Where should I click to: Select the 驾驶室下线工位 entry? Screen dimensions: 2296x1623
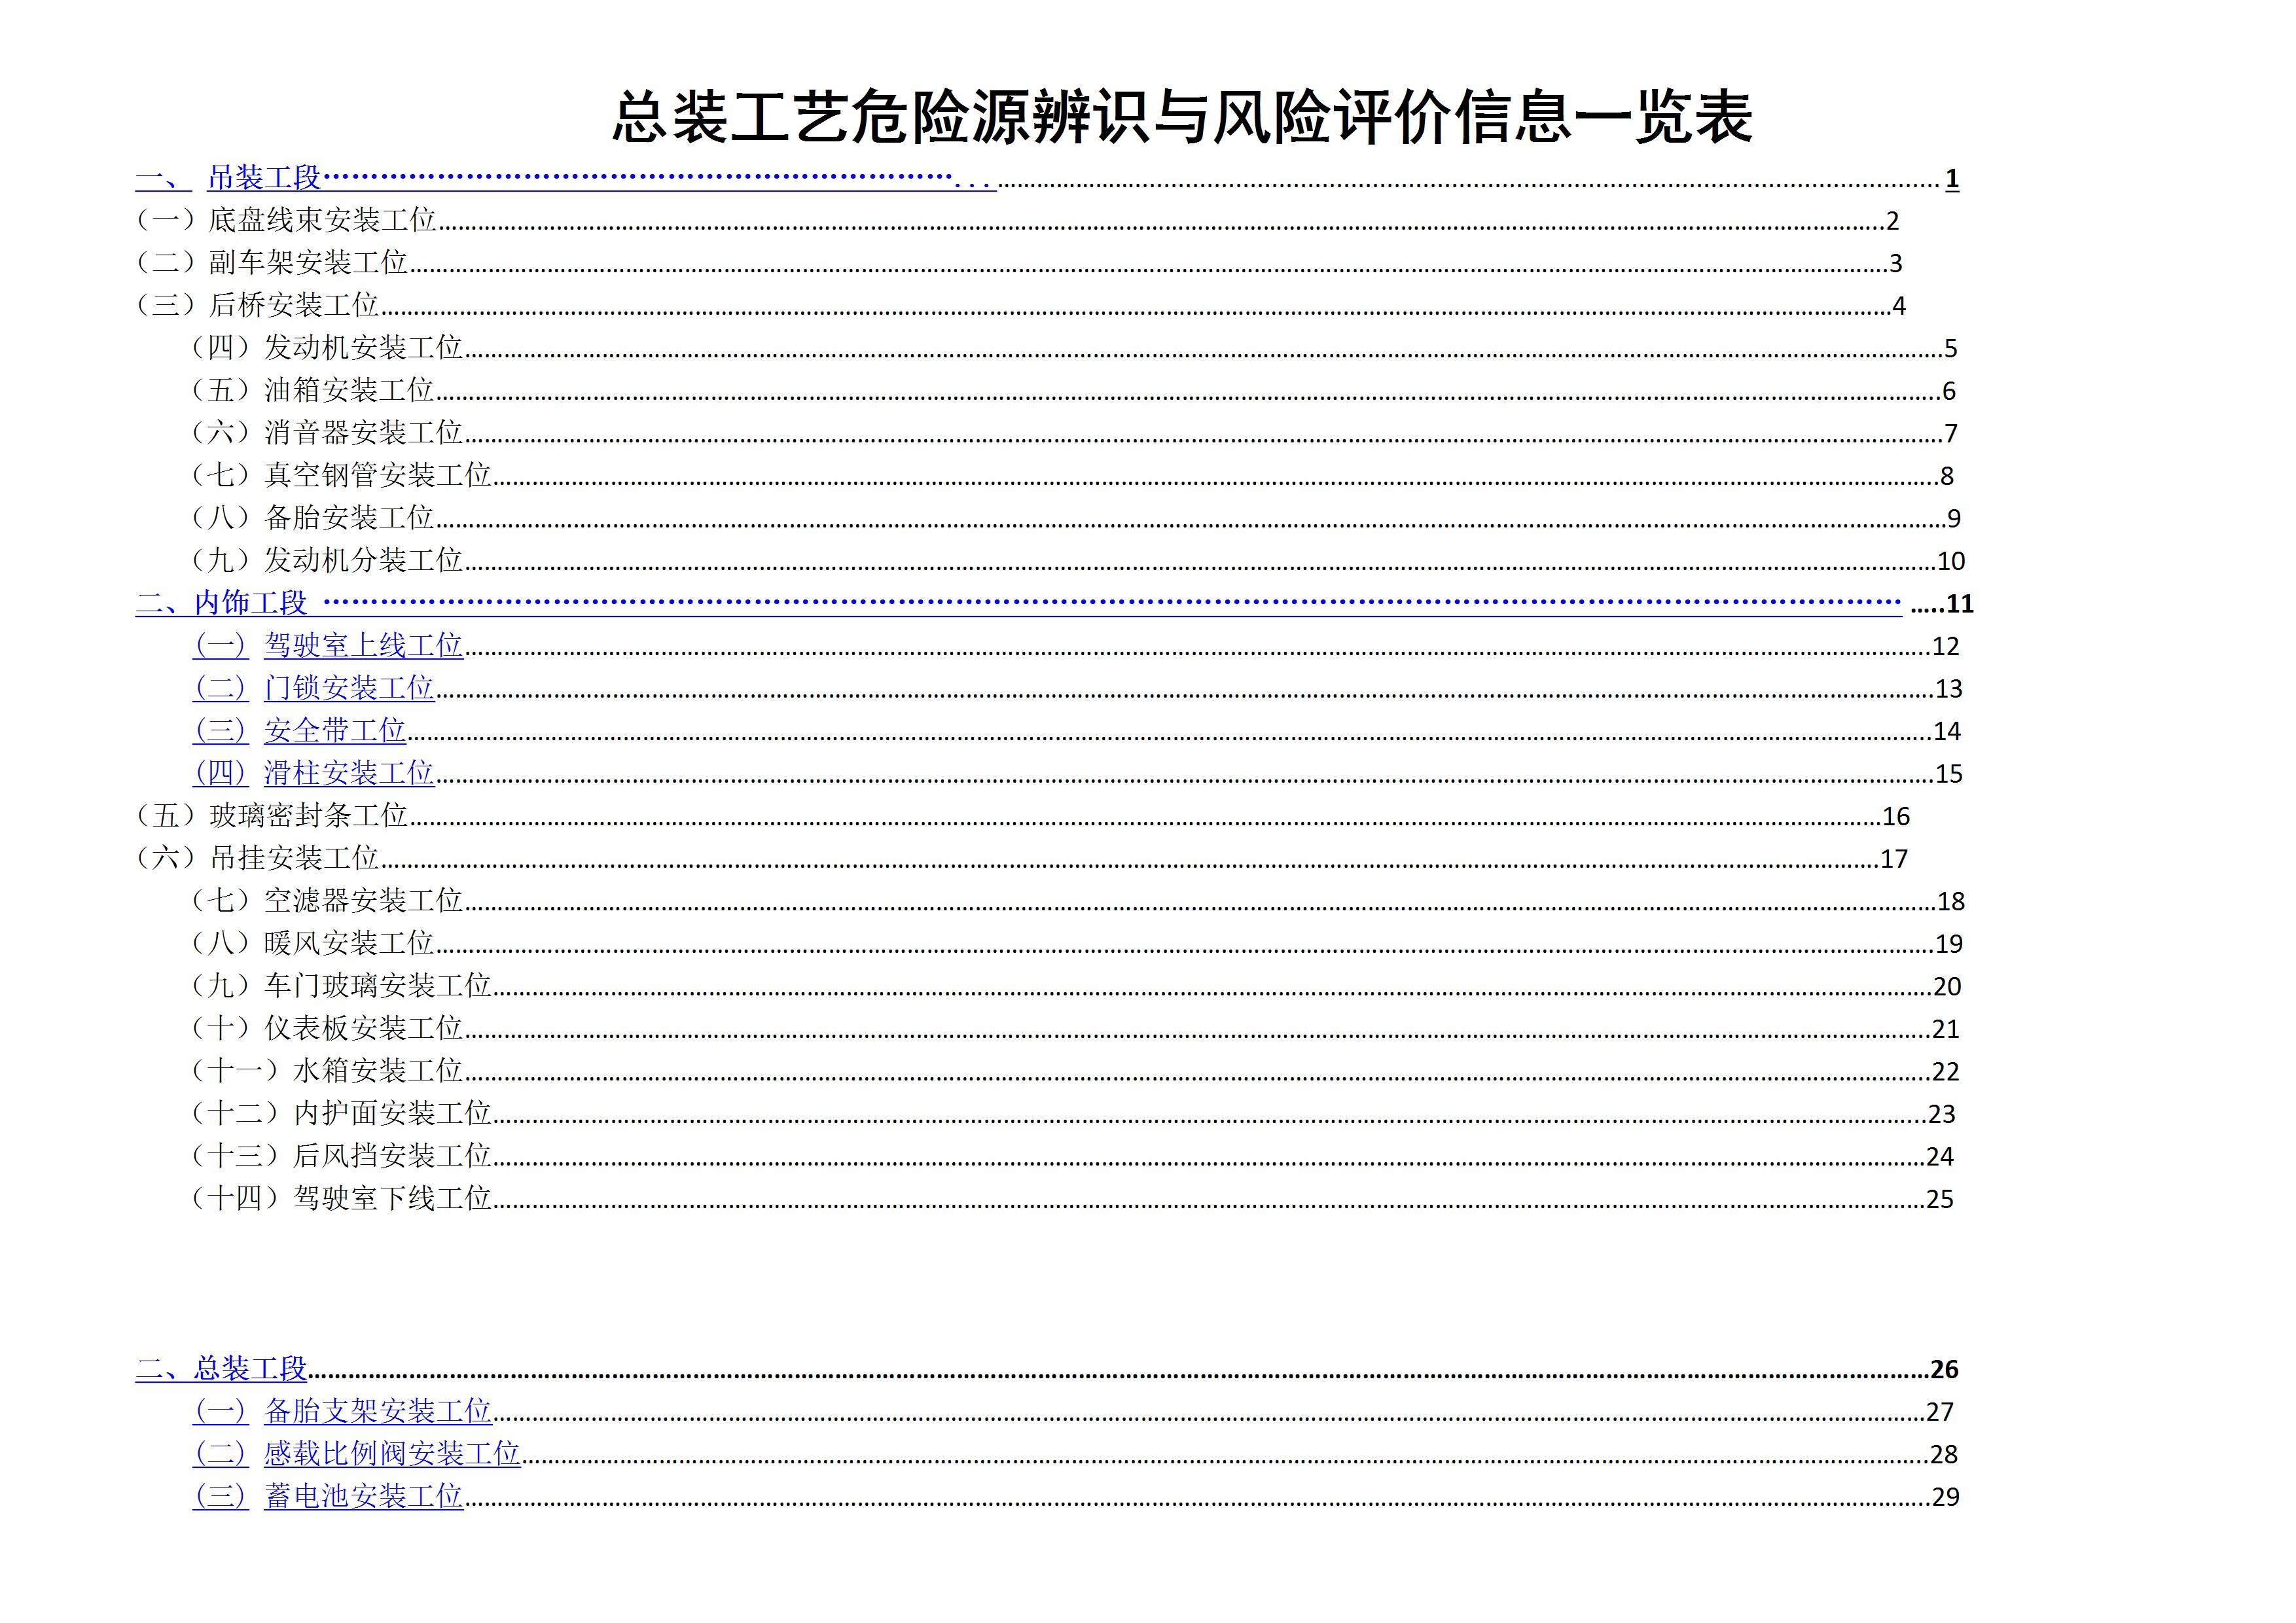pyautogui.click(x=392, y=1198)
